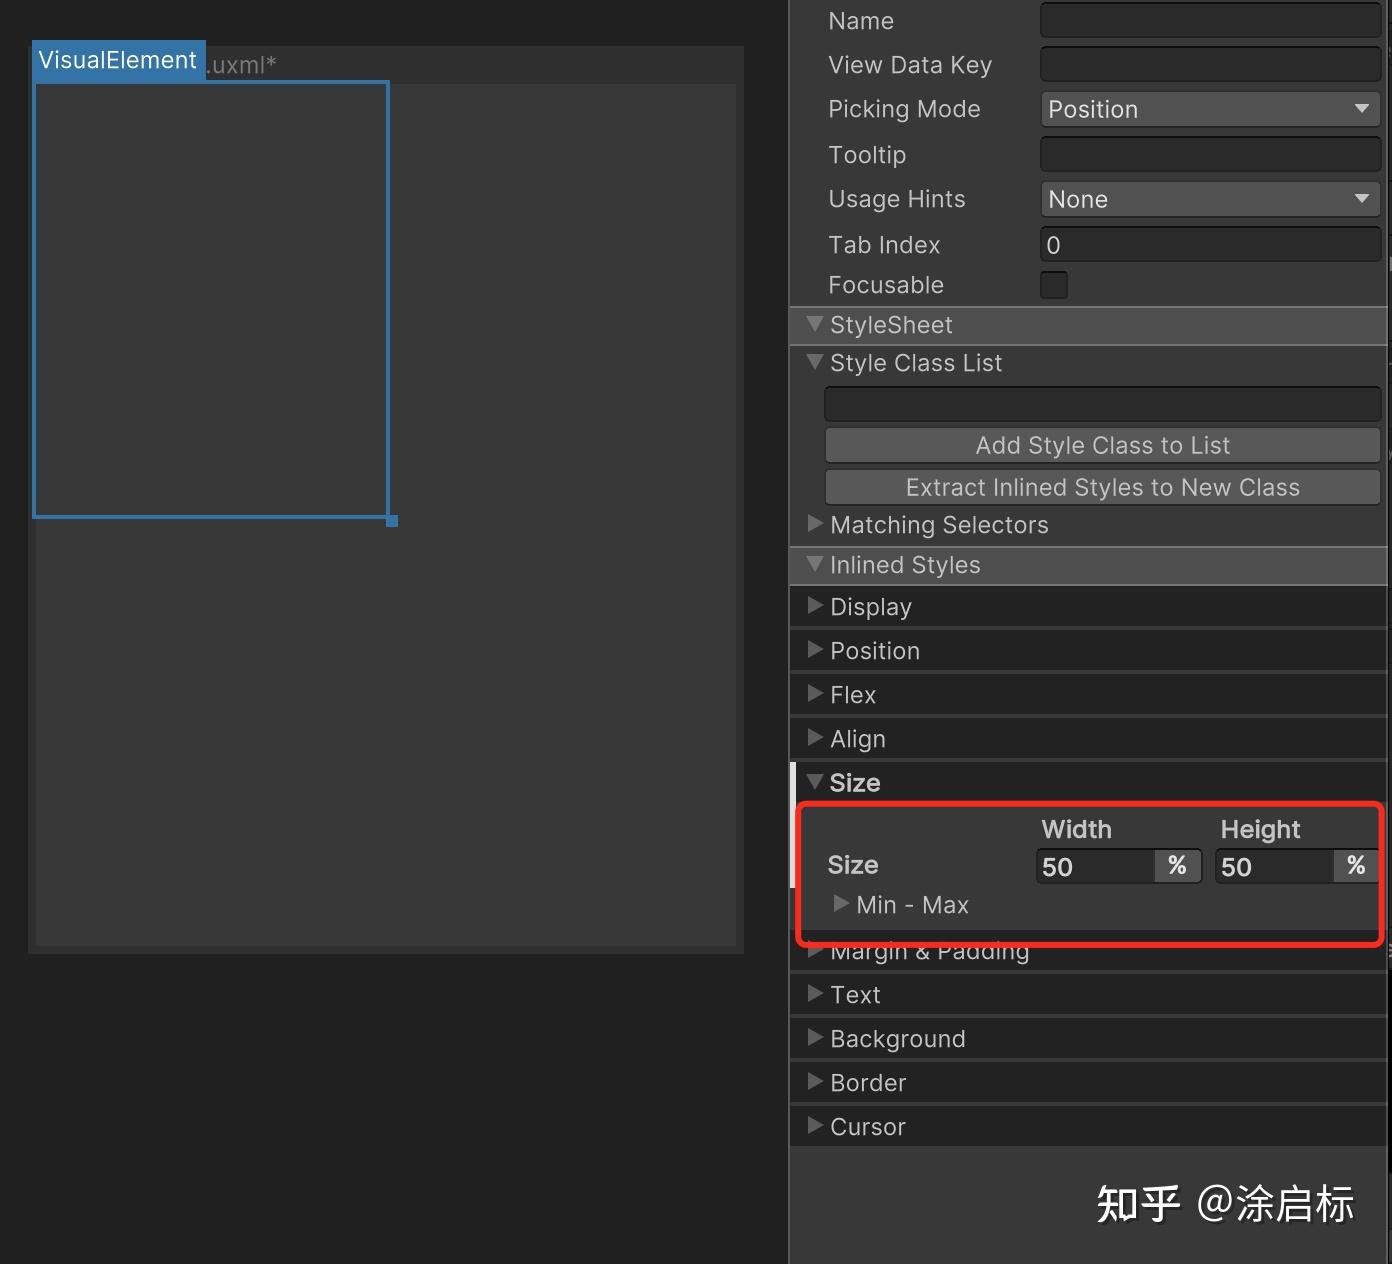Expand the Position style section
This screenshot has width=1392, height=1264.
point(815,650)
